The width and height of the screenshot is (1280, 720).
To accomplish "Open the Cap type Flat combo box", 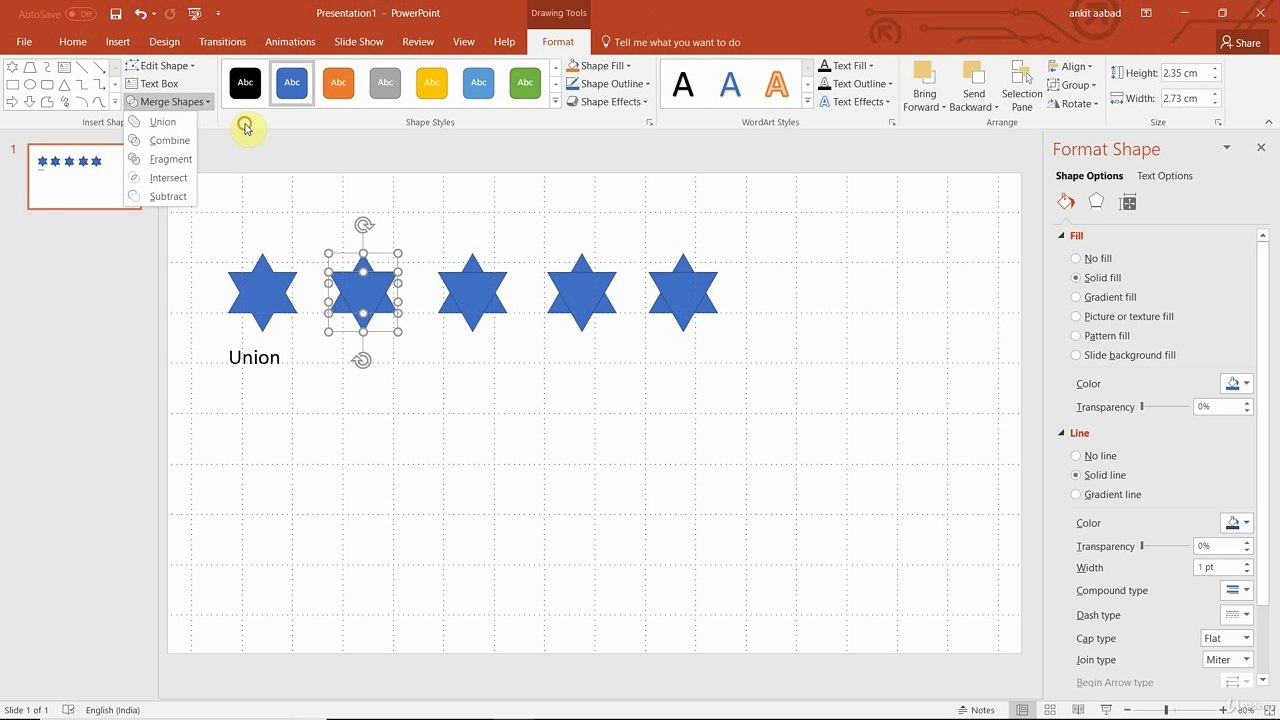I will (x=1226, y=638).
